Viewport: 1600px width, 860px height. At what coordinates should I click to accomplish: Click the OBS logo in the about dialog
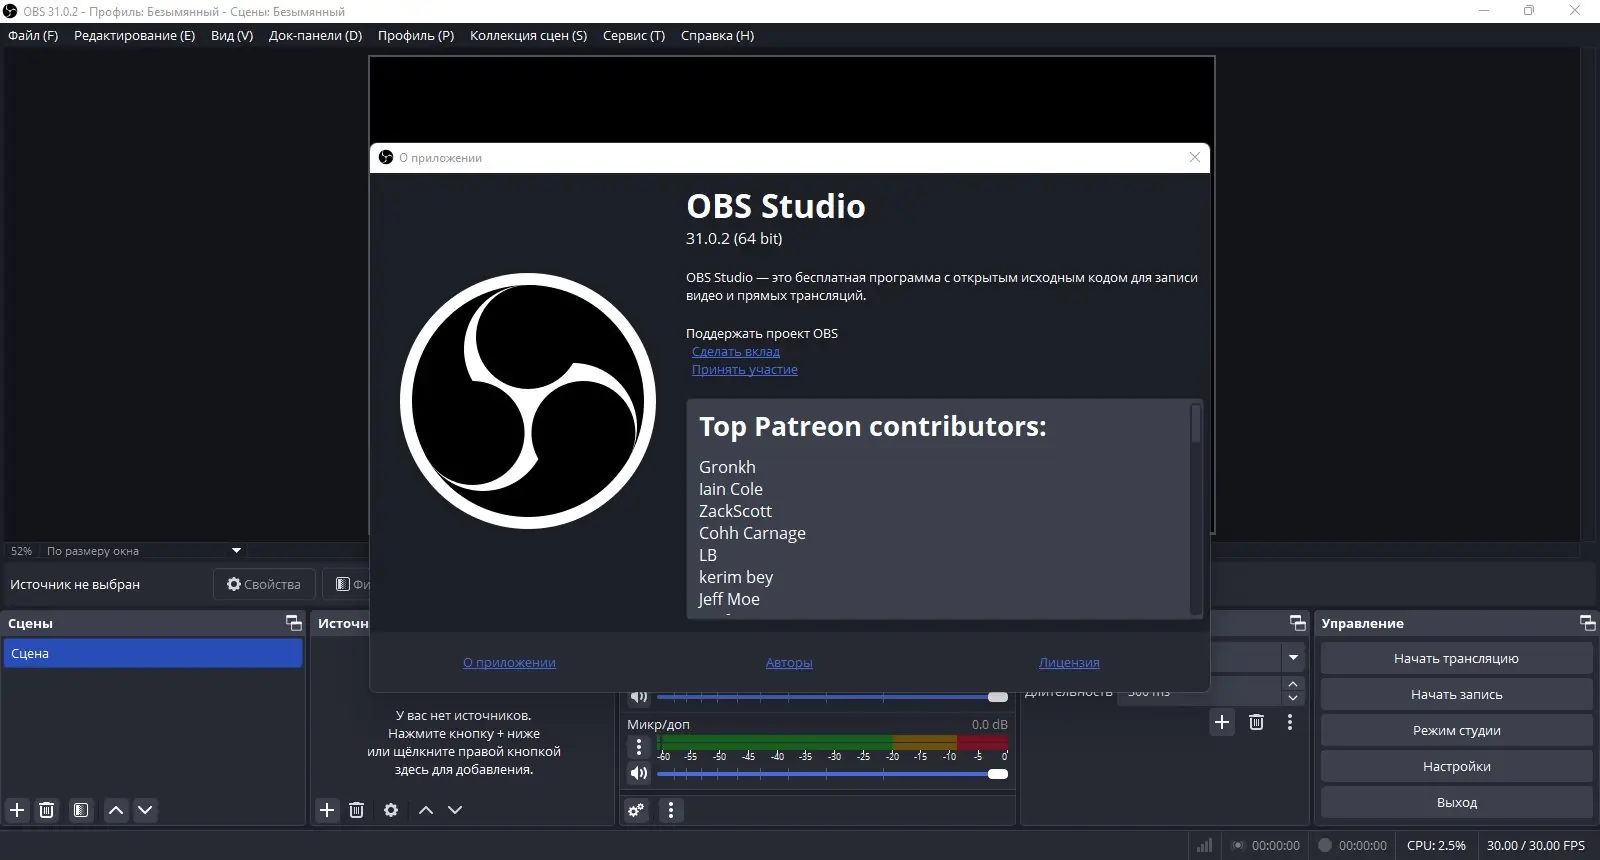[x=528, y=401]
